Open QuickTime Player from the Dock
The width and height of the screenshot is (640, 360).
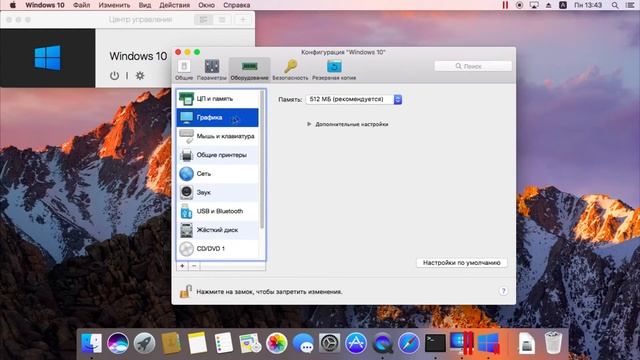click(382, 343)
